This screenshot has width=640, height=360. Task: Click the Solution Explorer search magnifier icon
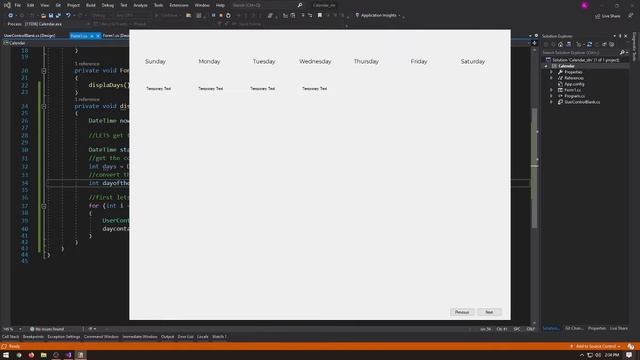coord(622,53)
